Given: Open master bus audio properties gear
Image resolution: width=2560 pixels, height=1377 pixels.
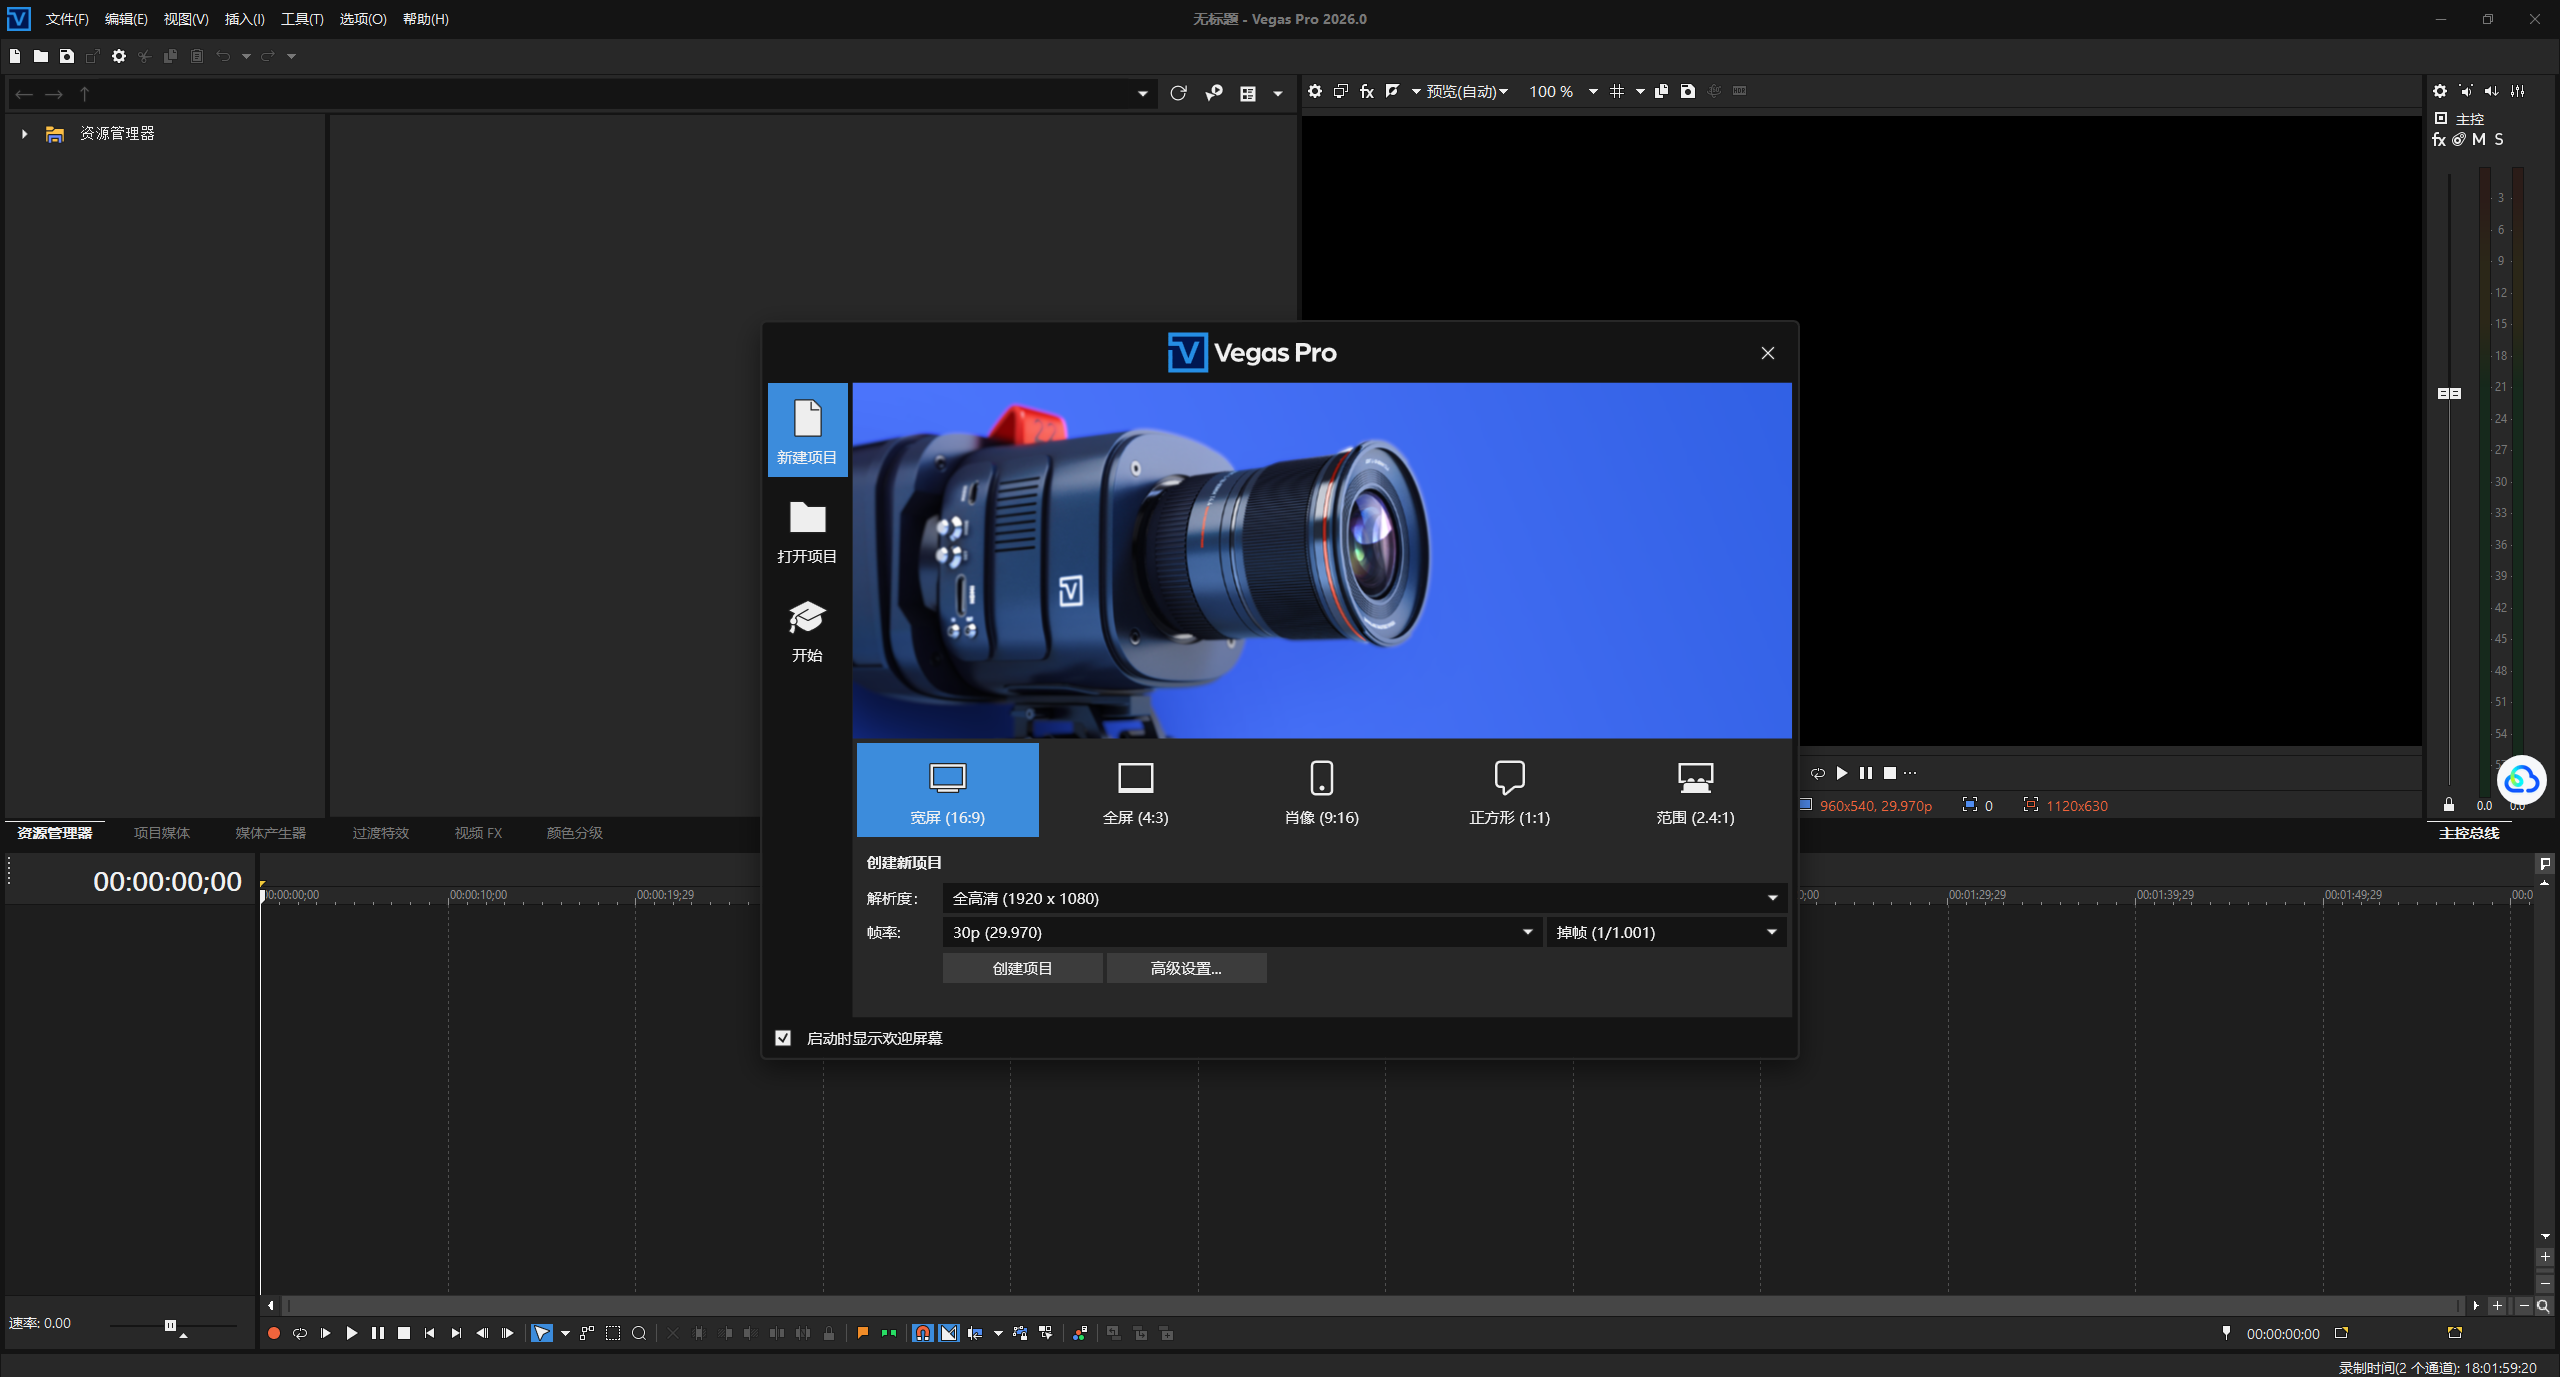Looking at the screenshot, I should pyautogui.click(x=2440, y=91).
